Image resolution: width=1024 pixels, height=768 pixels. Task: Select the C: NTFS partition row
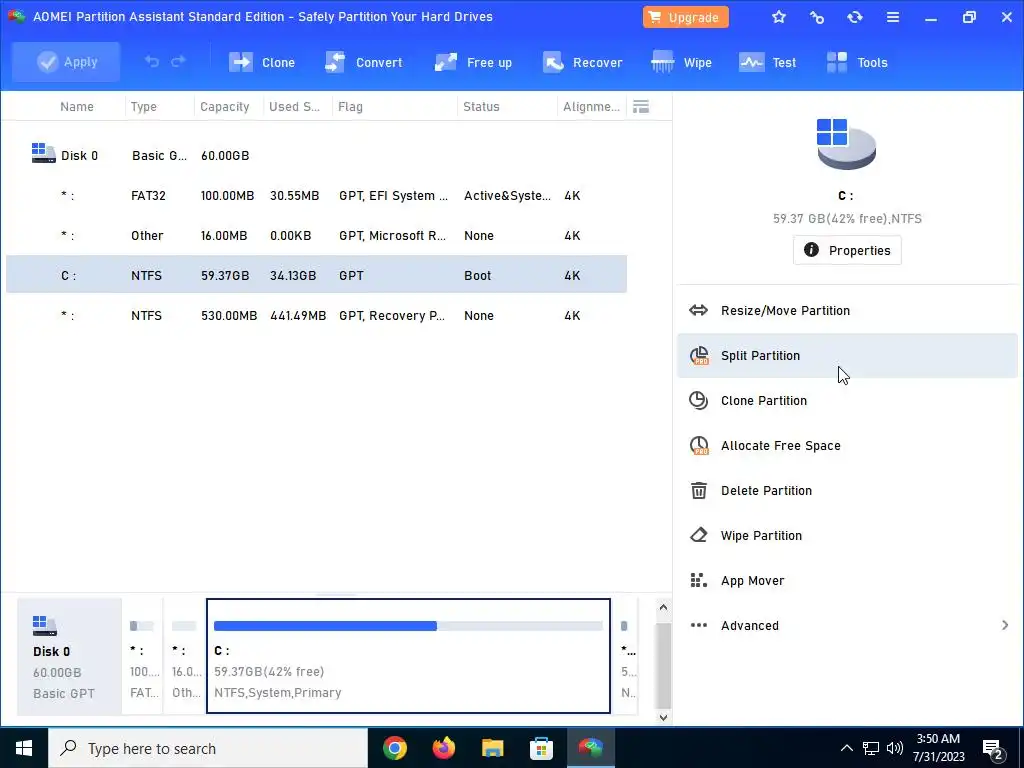tap(316, 276)
